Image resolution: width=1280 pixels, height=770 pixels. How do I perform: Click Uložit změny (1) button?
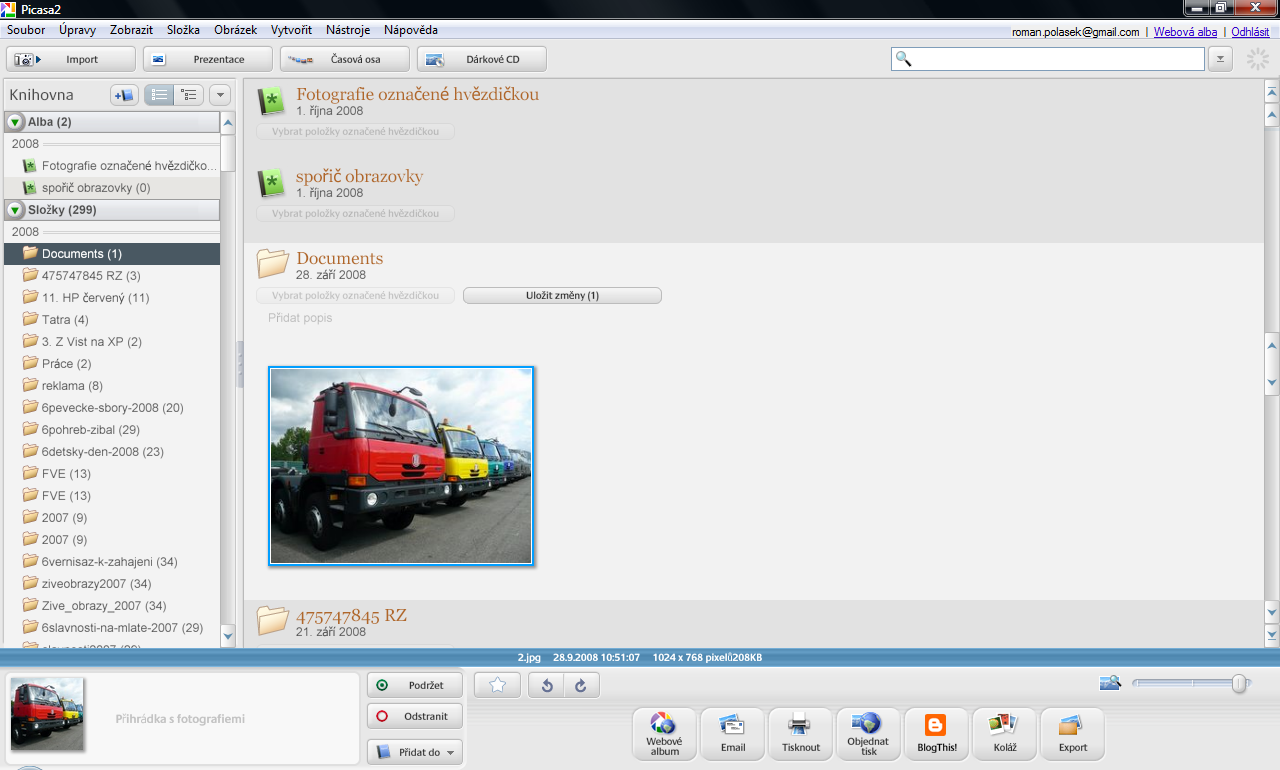[x=562, y=296]
